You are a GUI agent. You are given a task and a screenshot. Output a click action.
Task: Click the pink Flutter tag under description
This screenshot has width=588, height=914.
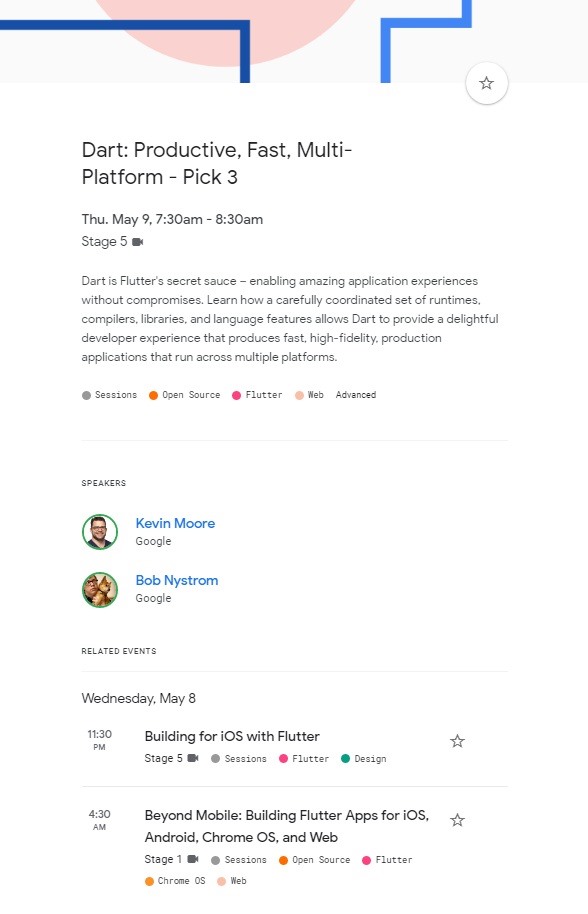(257, 395)
